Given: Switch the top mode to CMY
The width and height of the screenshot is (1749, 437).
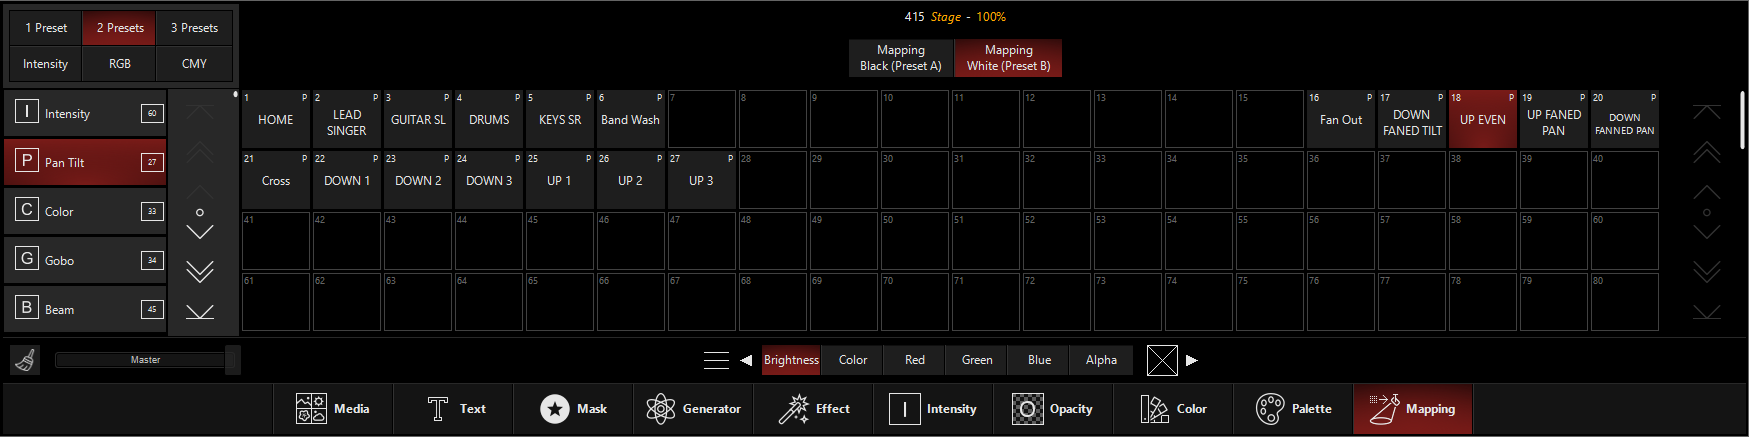Looking at the screenshot, I should coord(194,63).
